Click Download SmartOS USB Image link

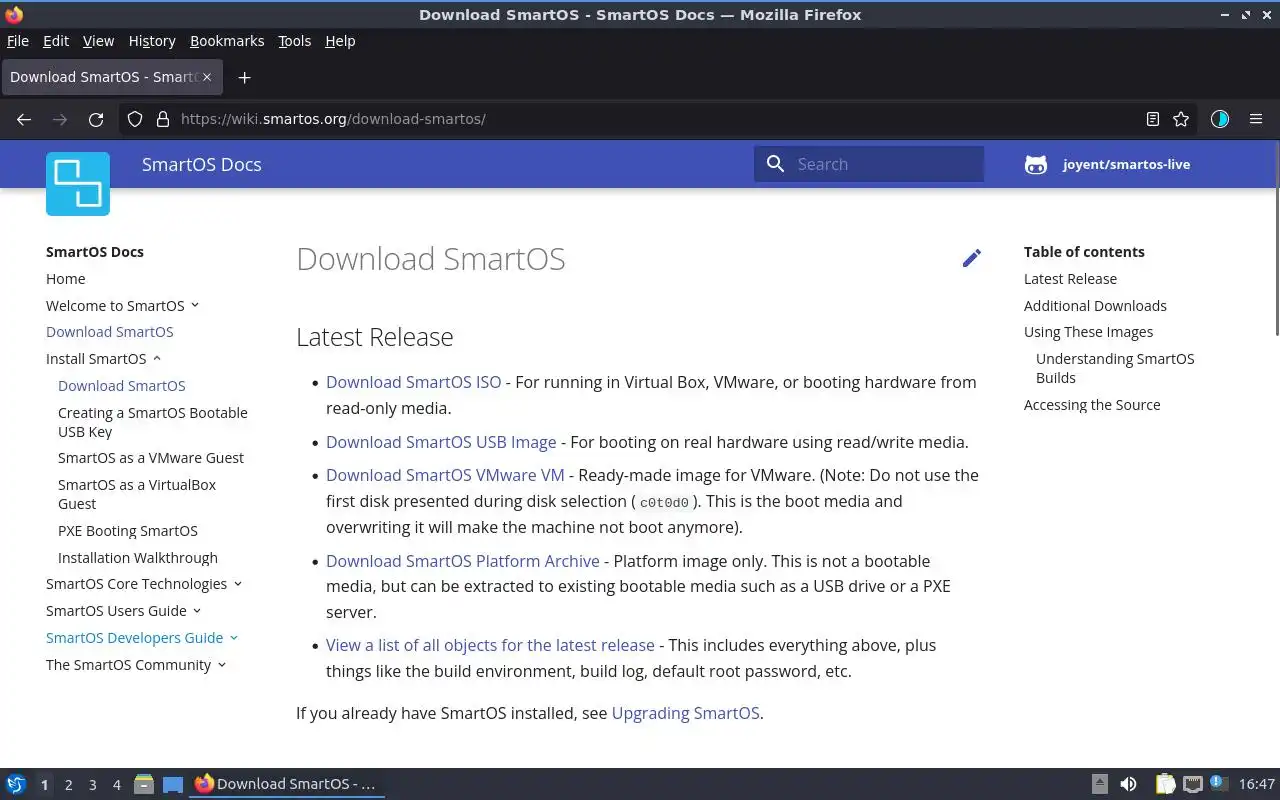tap(441, 442)
